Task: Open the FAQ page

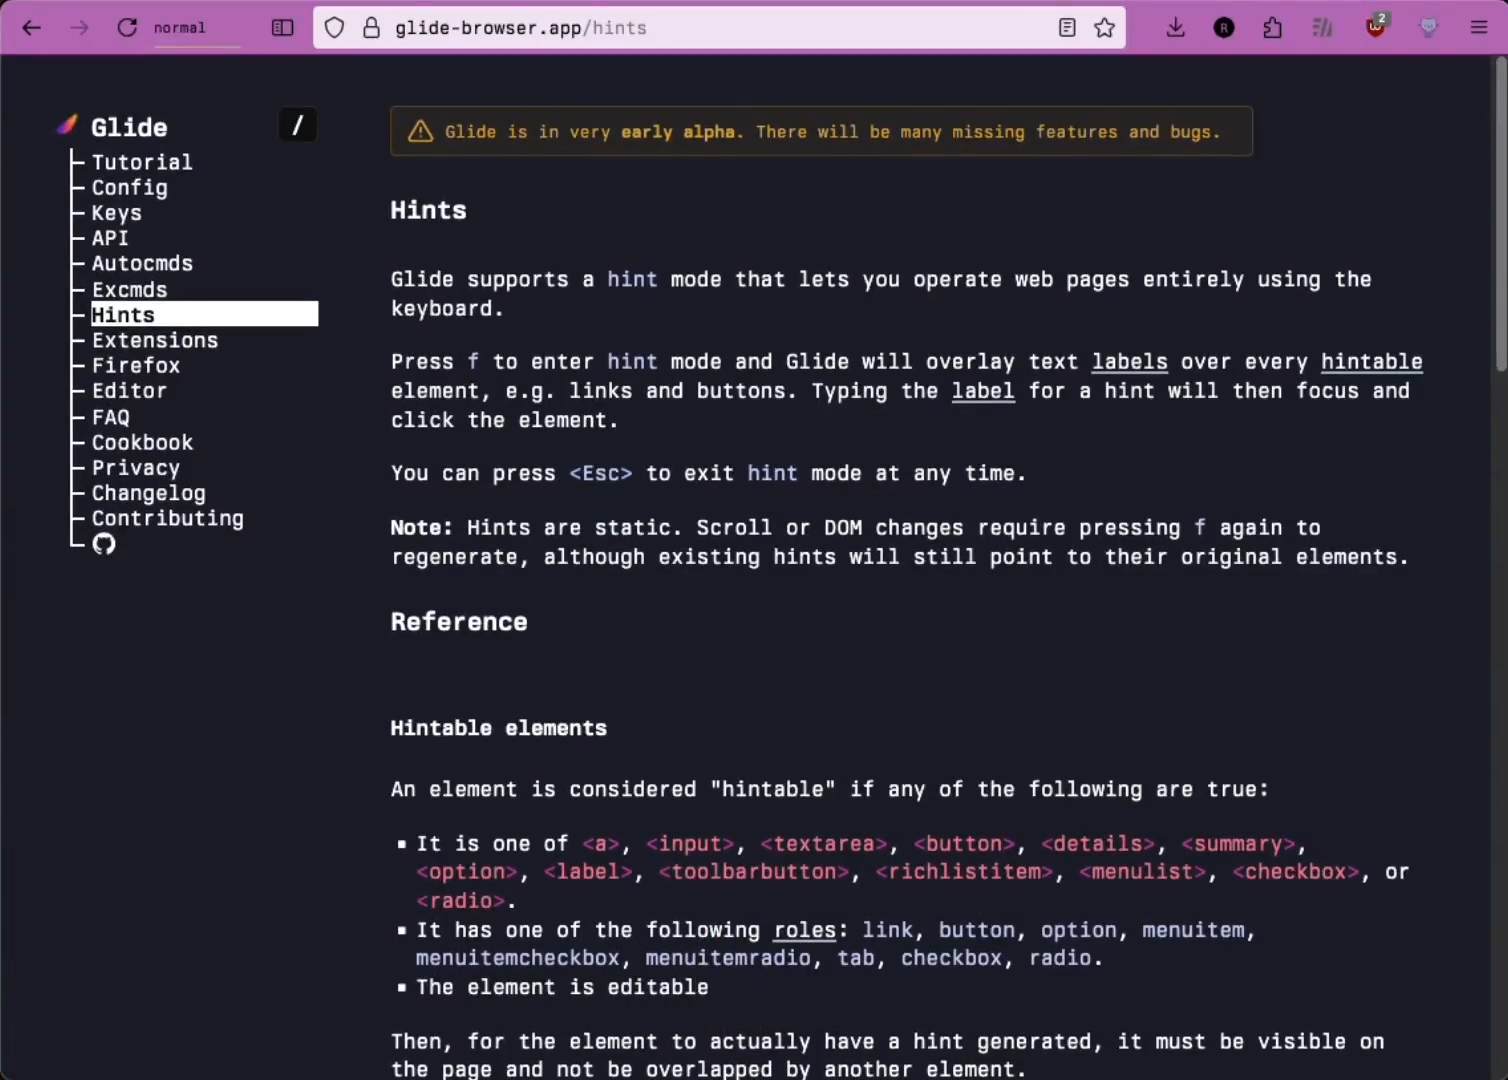Action: [111, 417]
